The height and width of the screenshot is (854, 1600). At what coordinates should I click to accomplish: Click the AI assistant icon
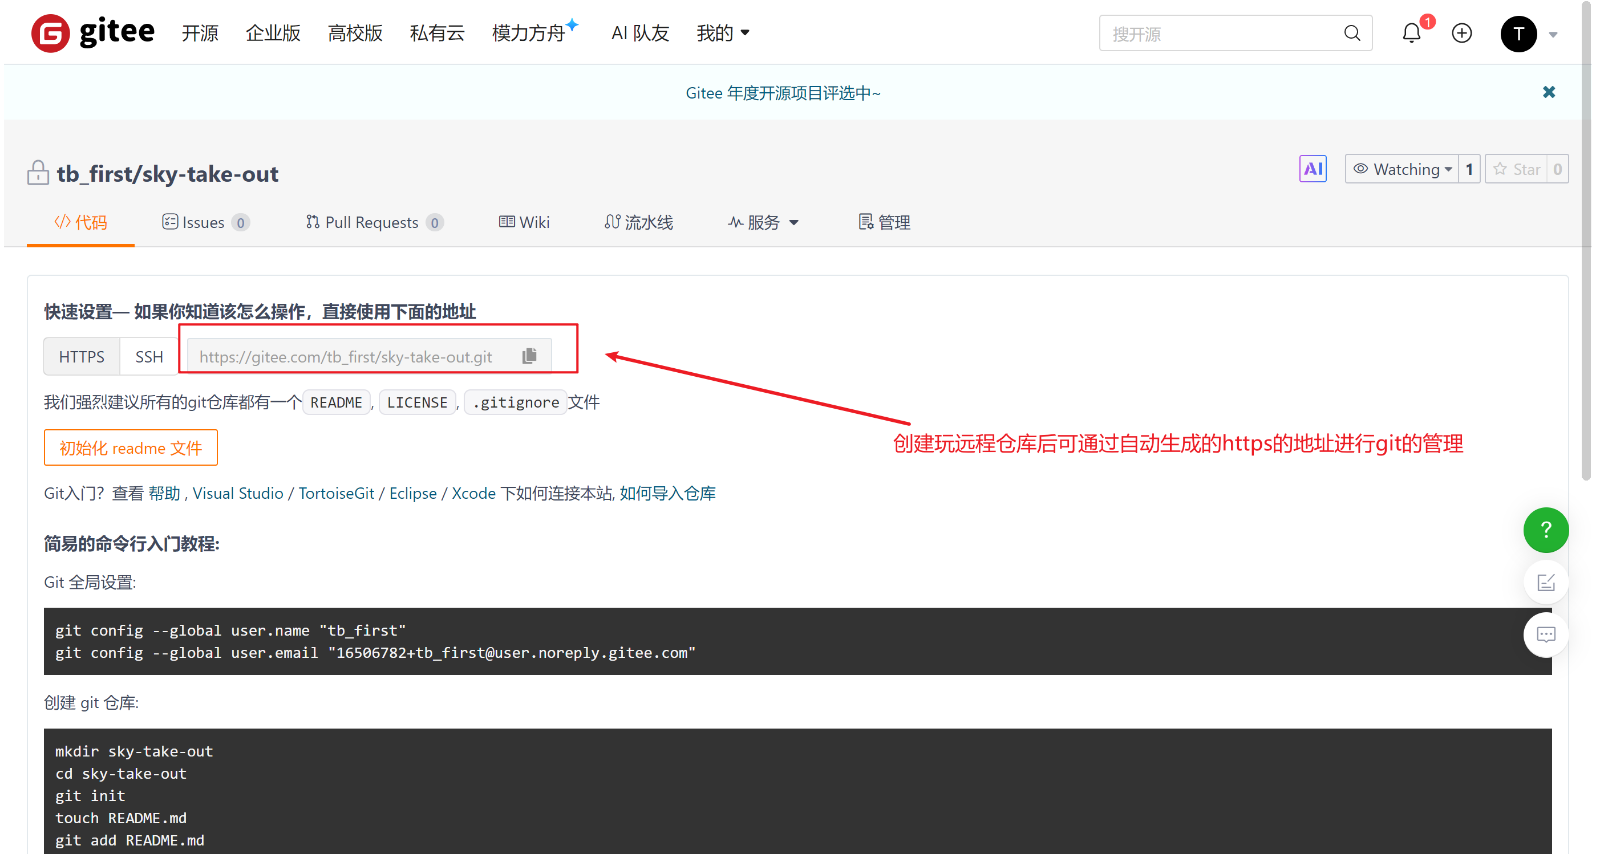click(1313, 169)
